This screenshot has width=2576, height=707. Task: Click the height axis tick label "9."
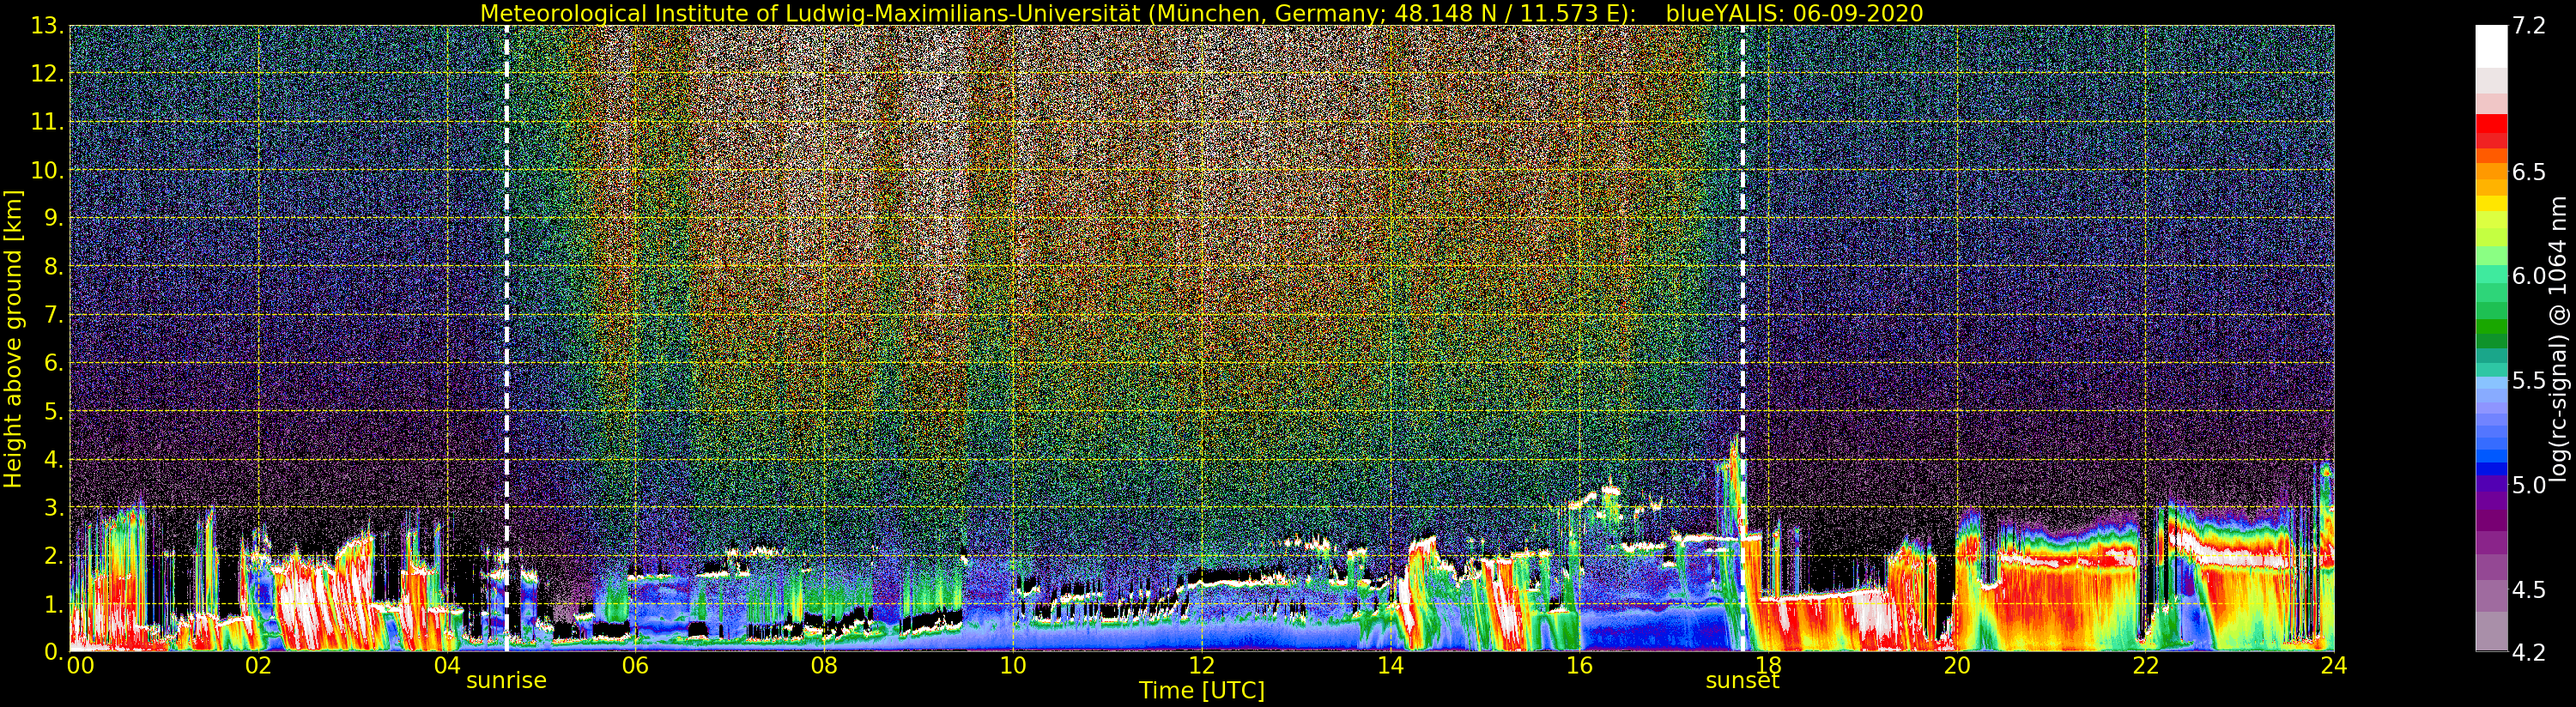click(x=53, y=218)
